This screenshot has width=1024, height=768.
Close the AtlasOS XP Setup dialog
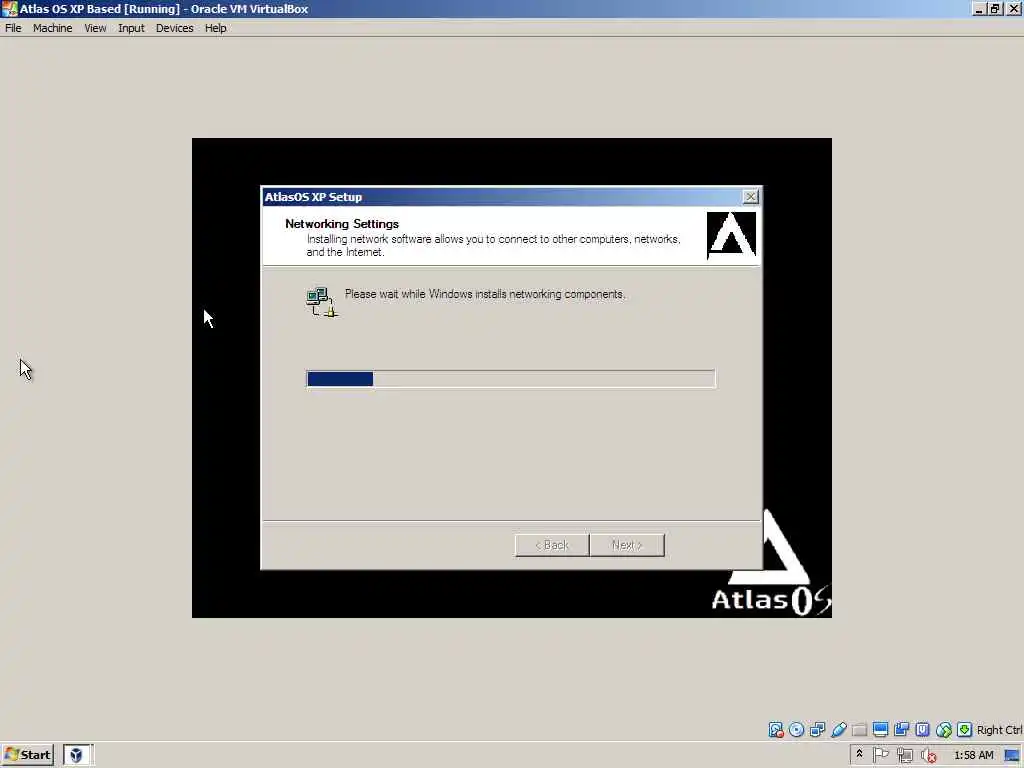(x=750, y=197)
